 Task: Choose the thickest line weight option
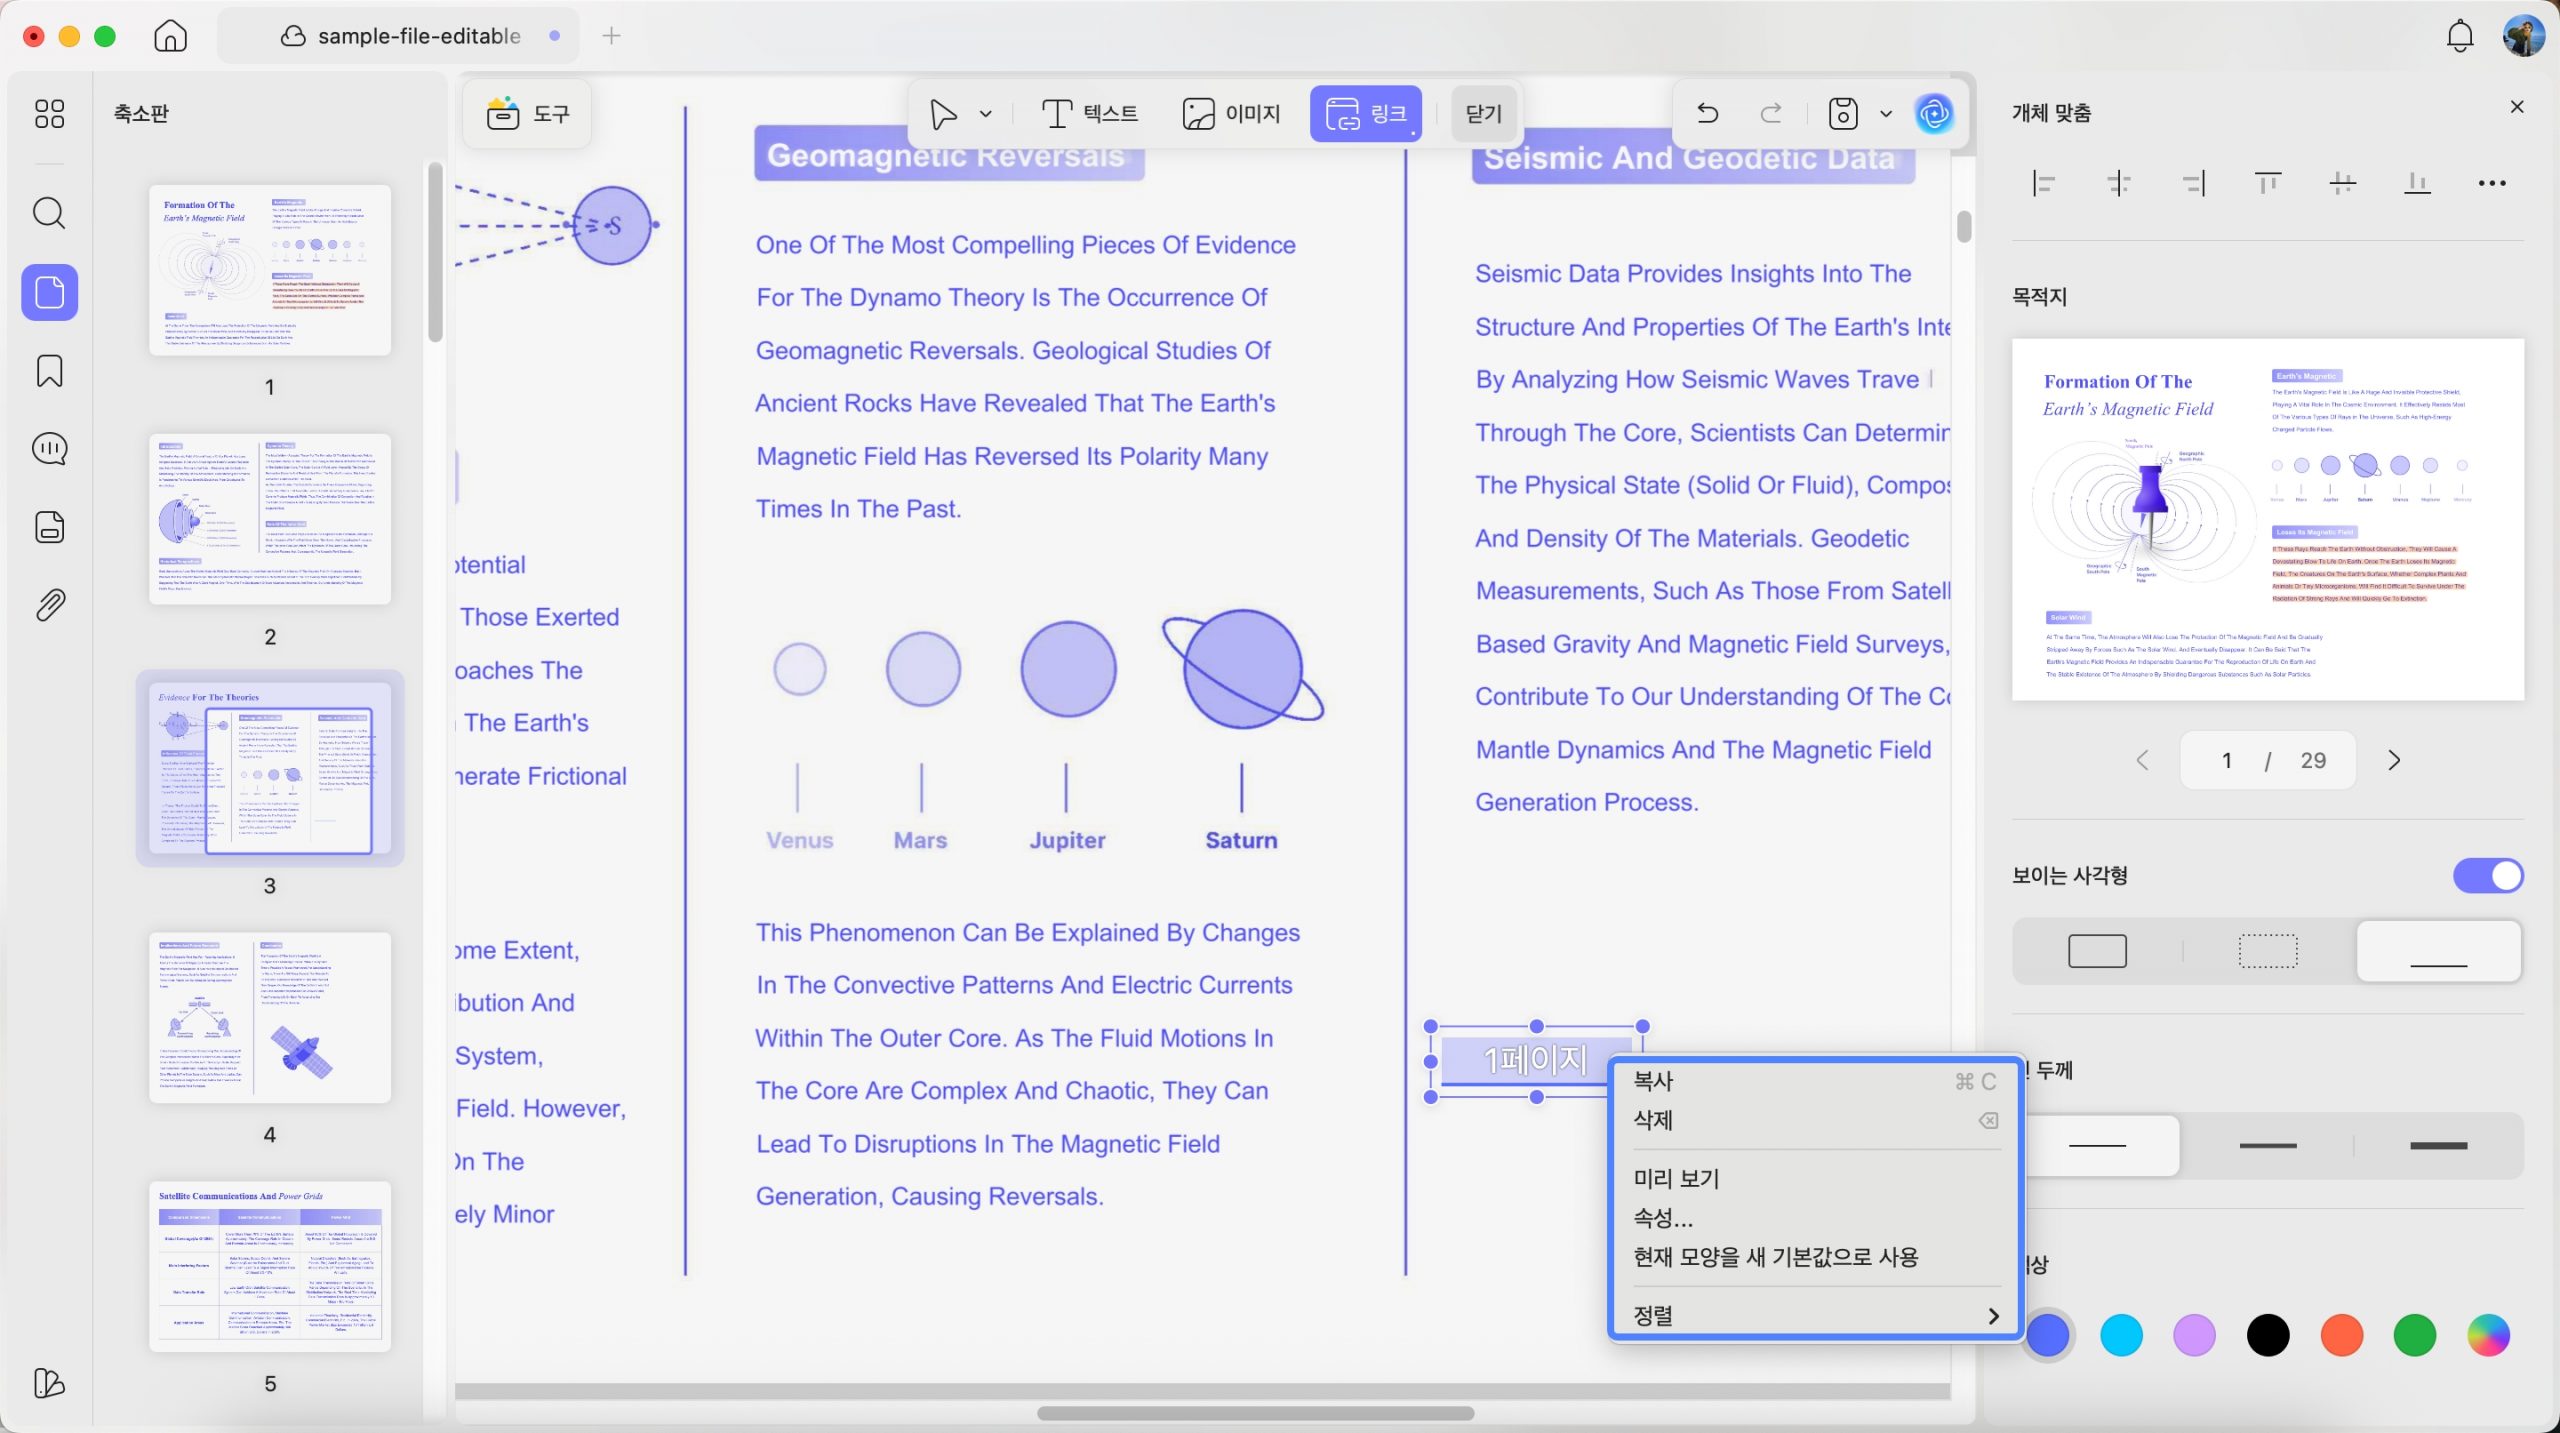click(2438, 1145)
